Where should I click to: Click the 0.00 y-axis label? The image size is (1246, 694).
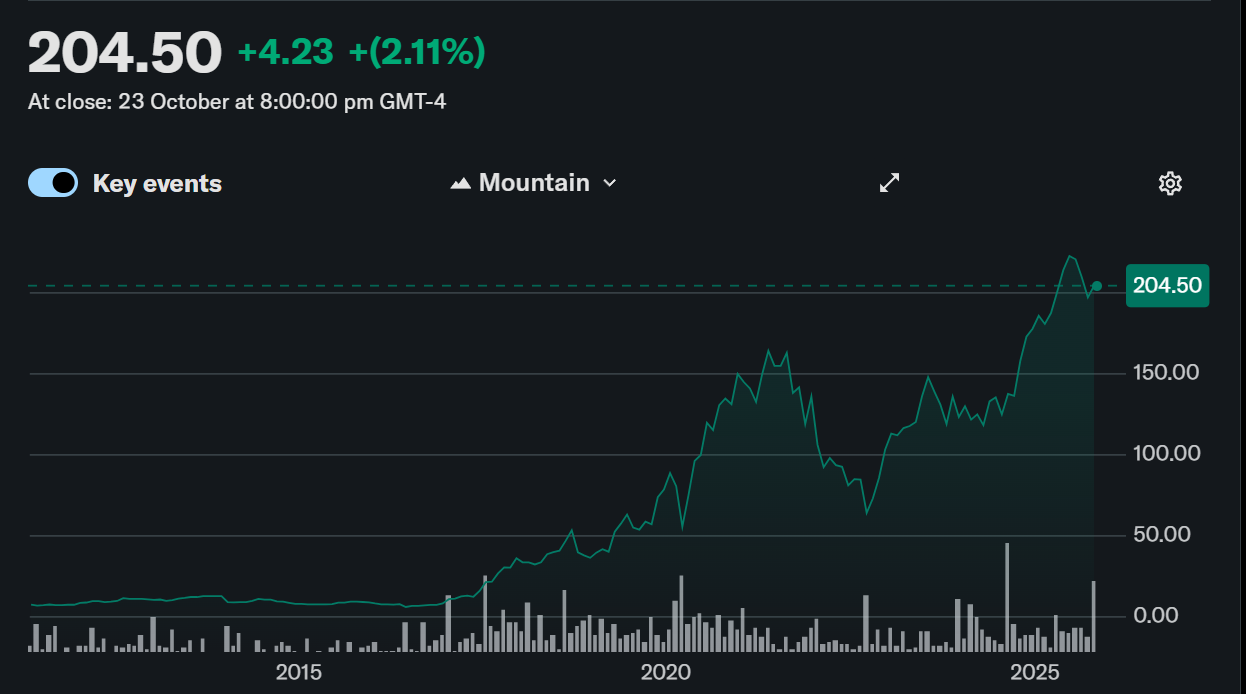pos(1156,615)
